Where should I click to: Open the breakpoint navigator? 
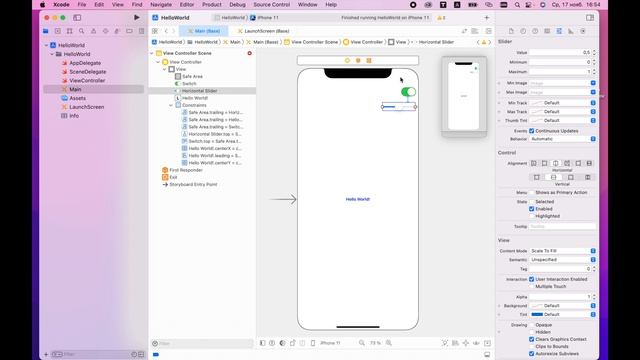129,31
